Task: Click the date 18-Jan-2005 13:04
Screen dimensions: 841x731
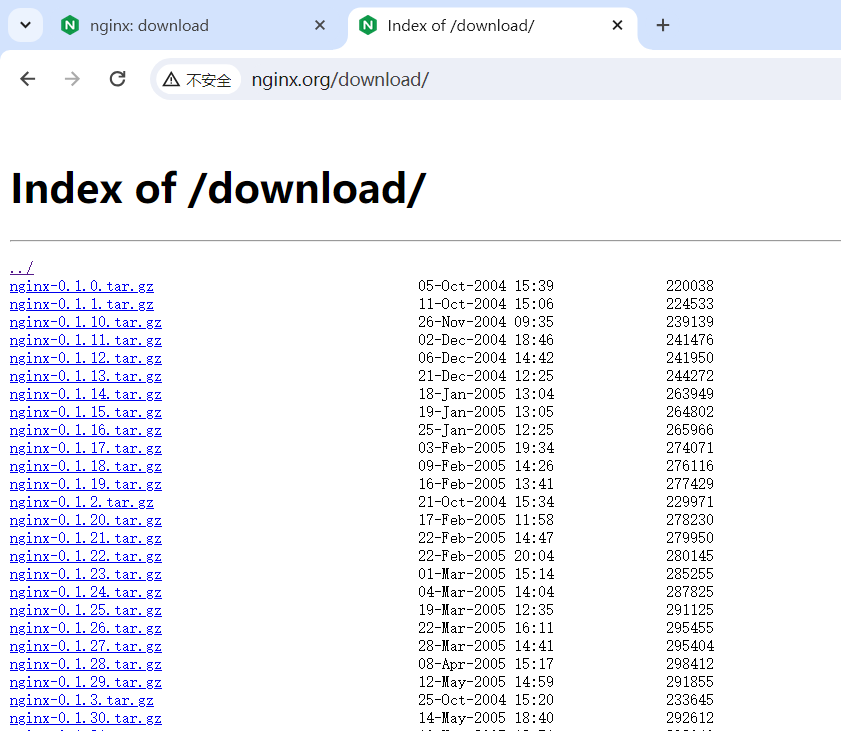Action: tap(486, 394)
